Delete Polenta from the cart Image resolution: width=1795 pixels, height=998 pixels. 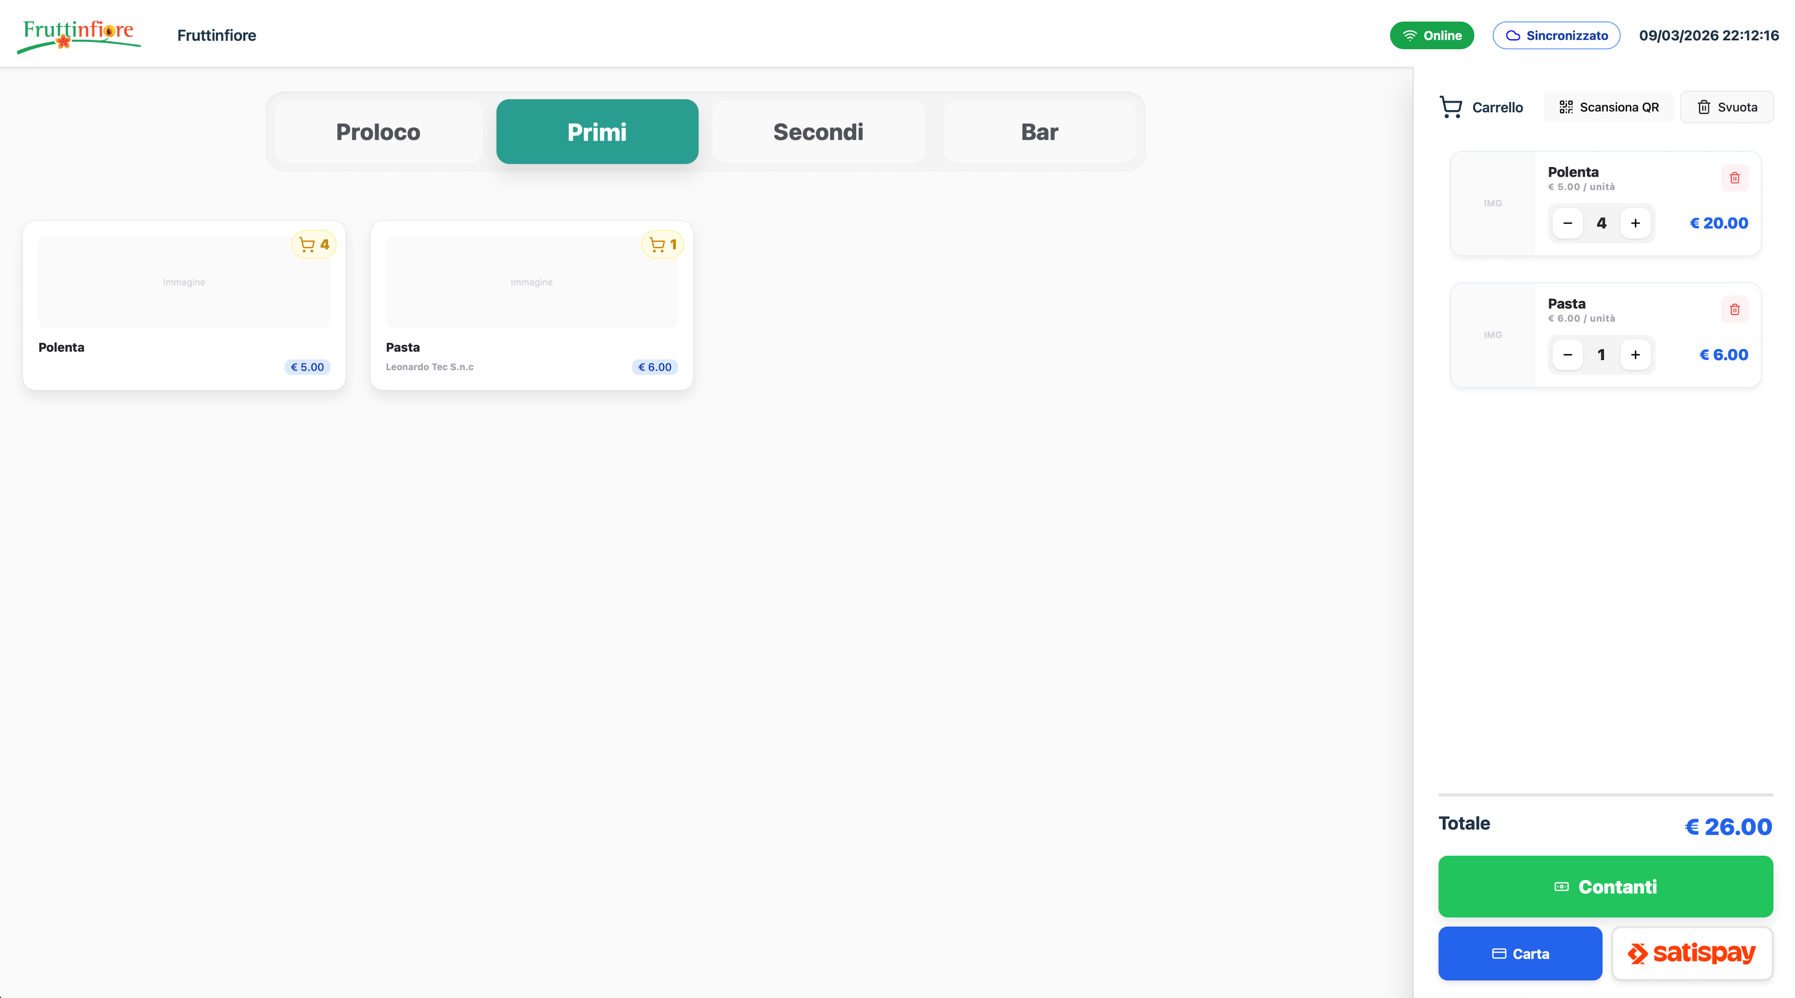coord(1734,178)
